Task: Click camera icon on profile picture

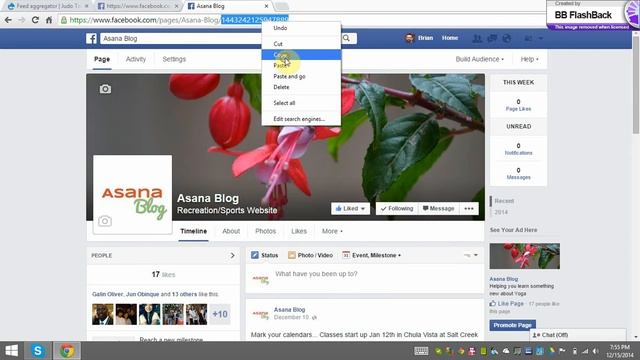Action: click(104, 221)
